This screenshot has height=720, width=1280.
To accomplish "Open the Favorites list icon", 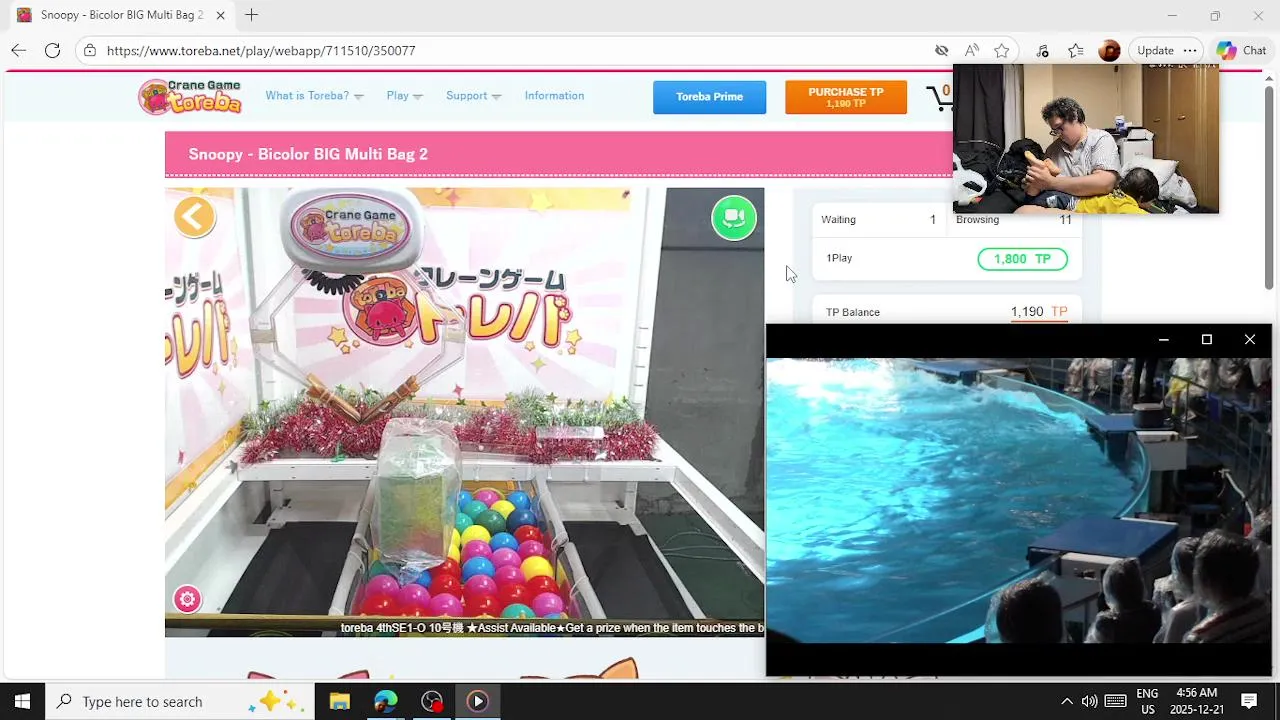I will tap(1075, 50).
